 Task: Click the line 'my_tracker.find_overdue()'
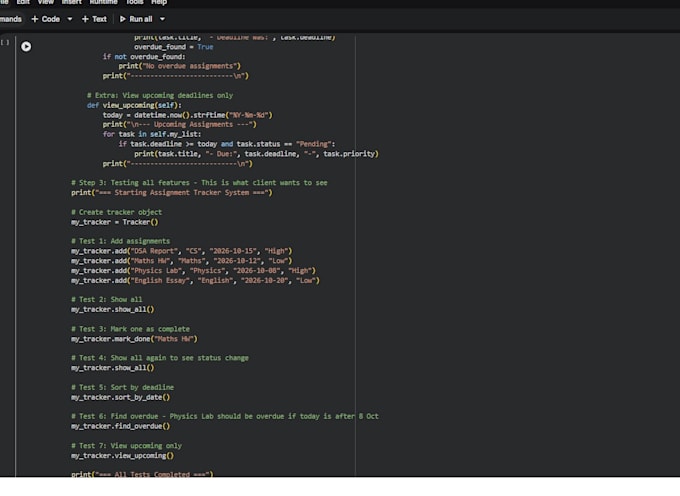click(120, 426)
